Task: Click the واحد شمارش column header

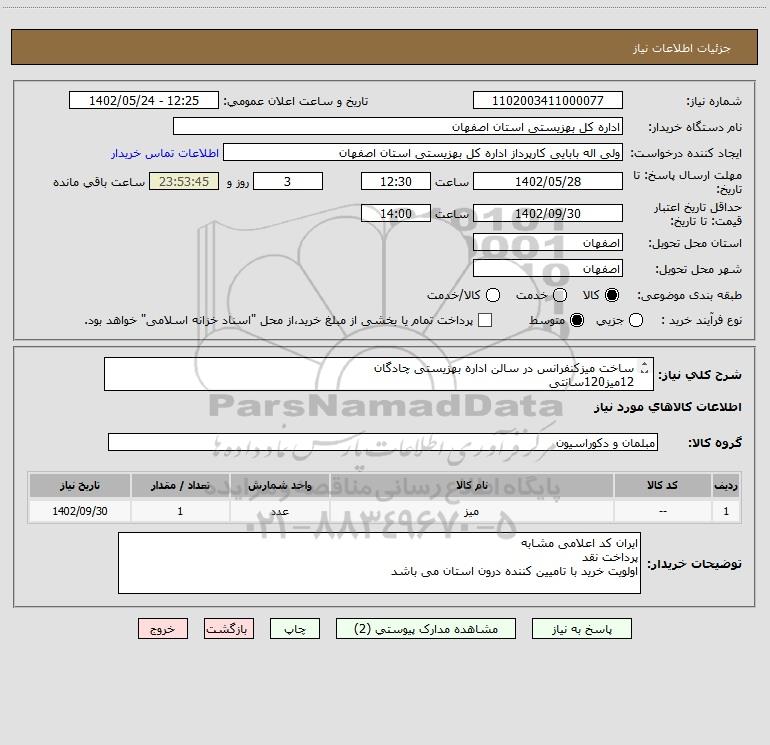Action: [279, 485]
